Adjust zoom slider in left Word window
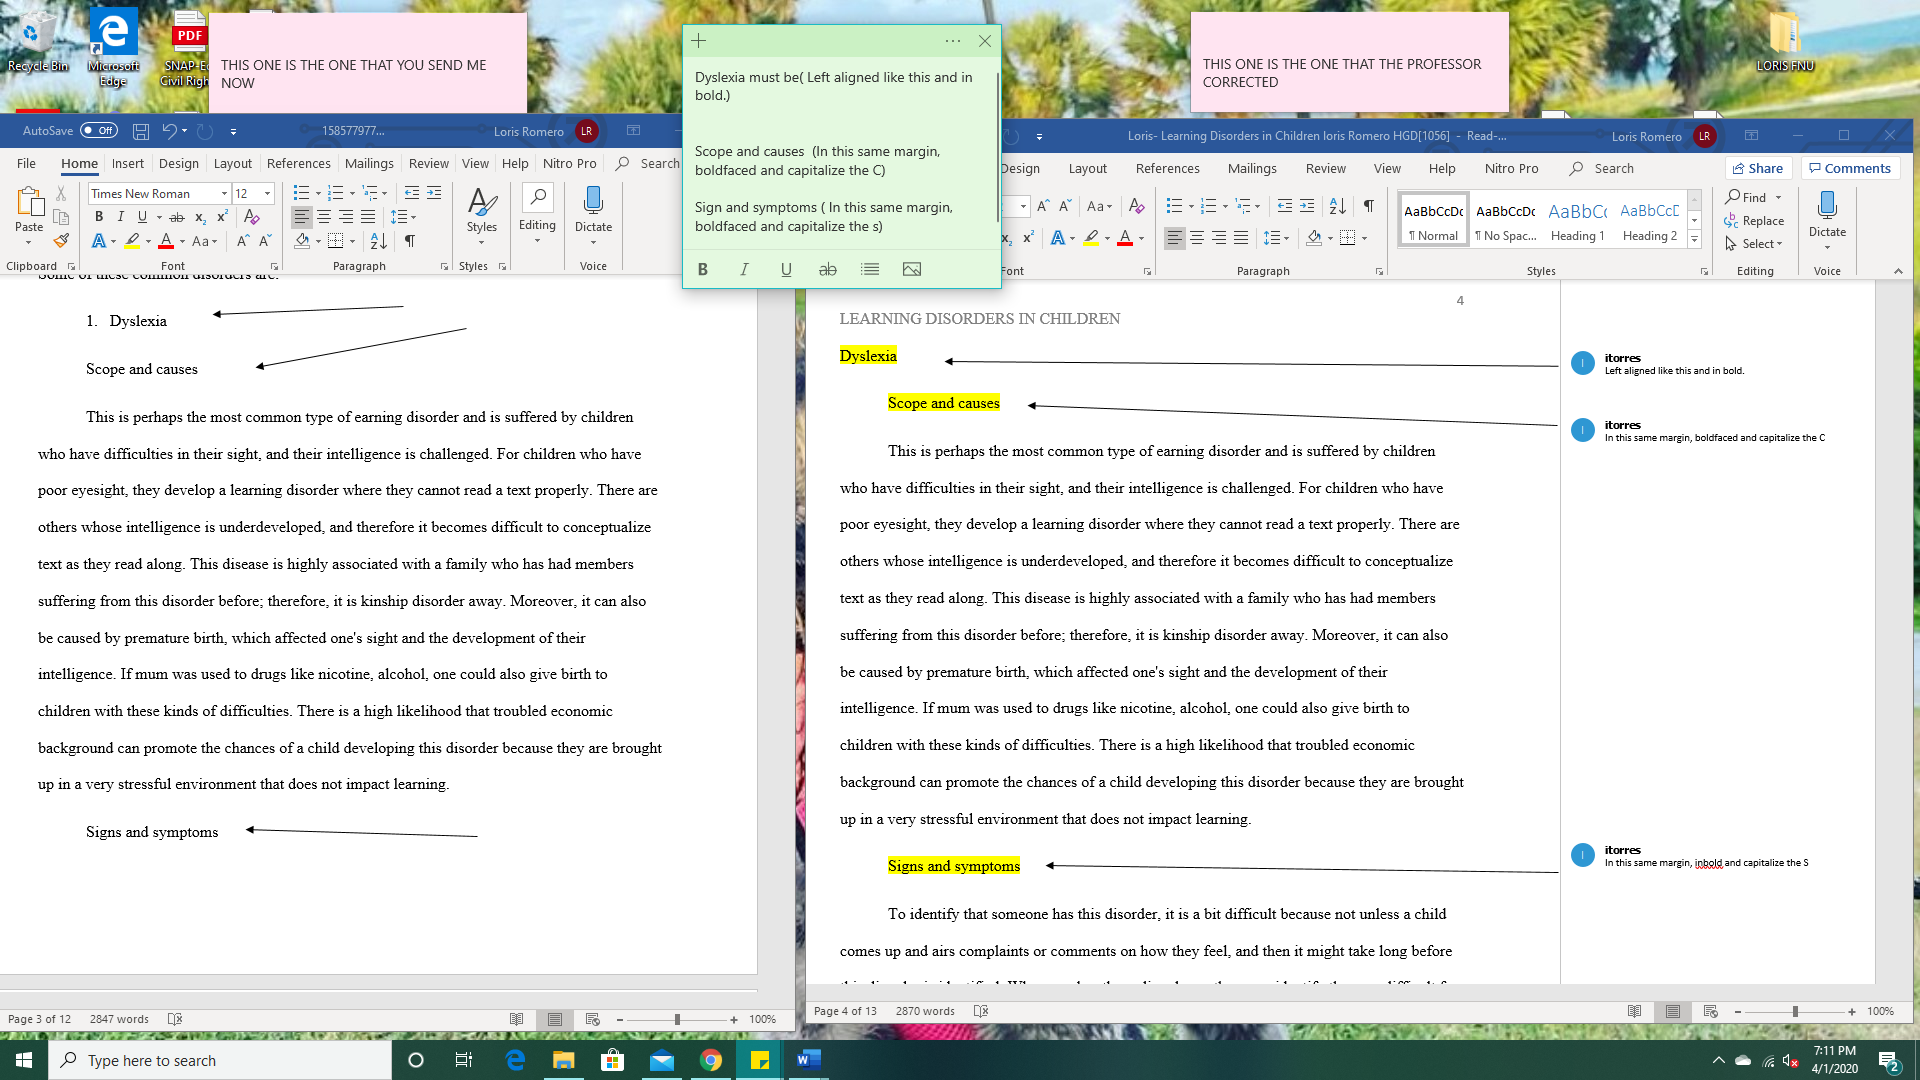The image size is (1920, 1080). click(x=677, y=1019)
